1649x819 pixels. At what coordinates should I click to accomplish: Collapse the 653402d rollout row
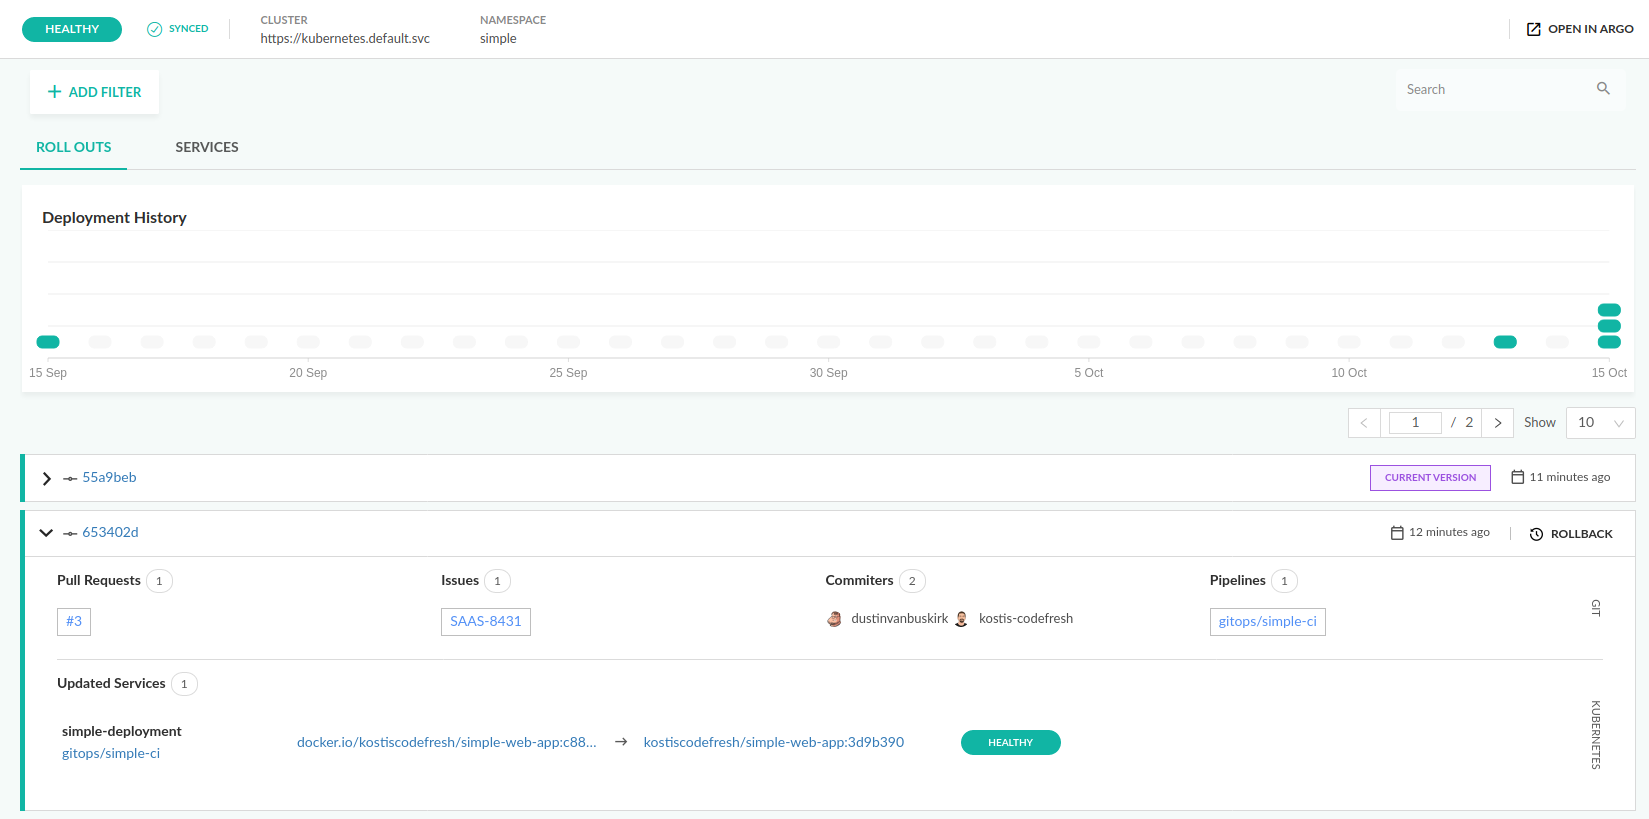pyautogui.click(x=46, y=533)
